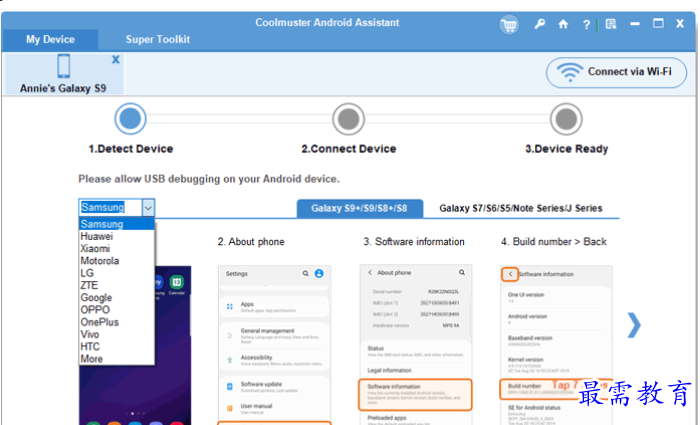Maximize the Coolmuster window
Viewport: 700px width, 425px height.
pos(658,24)
